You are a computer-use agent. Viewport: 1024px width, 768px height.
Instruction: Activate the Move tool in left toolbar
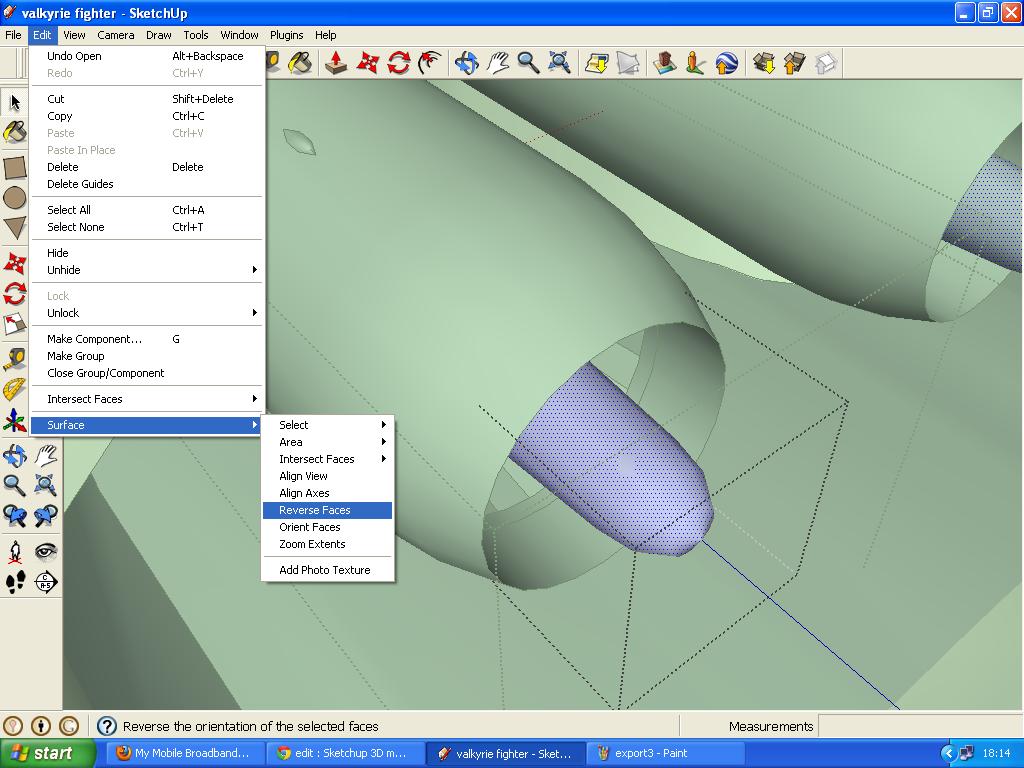(14, 263)
